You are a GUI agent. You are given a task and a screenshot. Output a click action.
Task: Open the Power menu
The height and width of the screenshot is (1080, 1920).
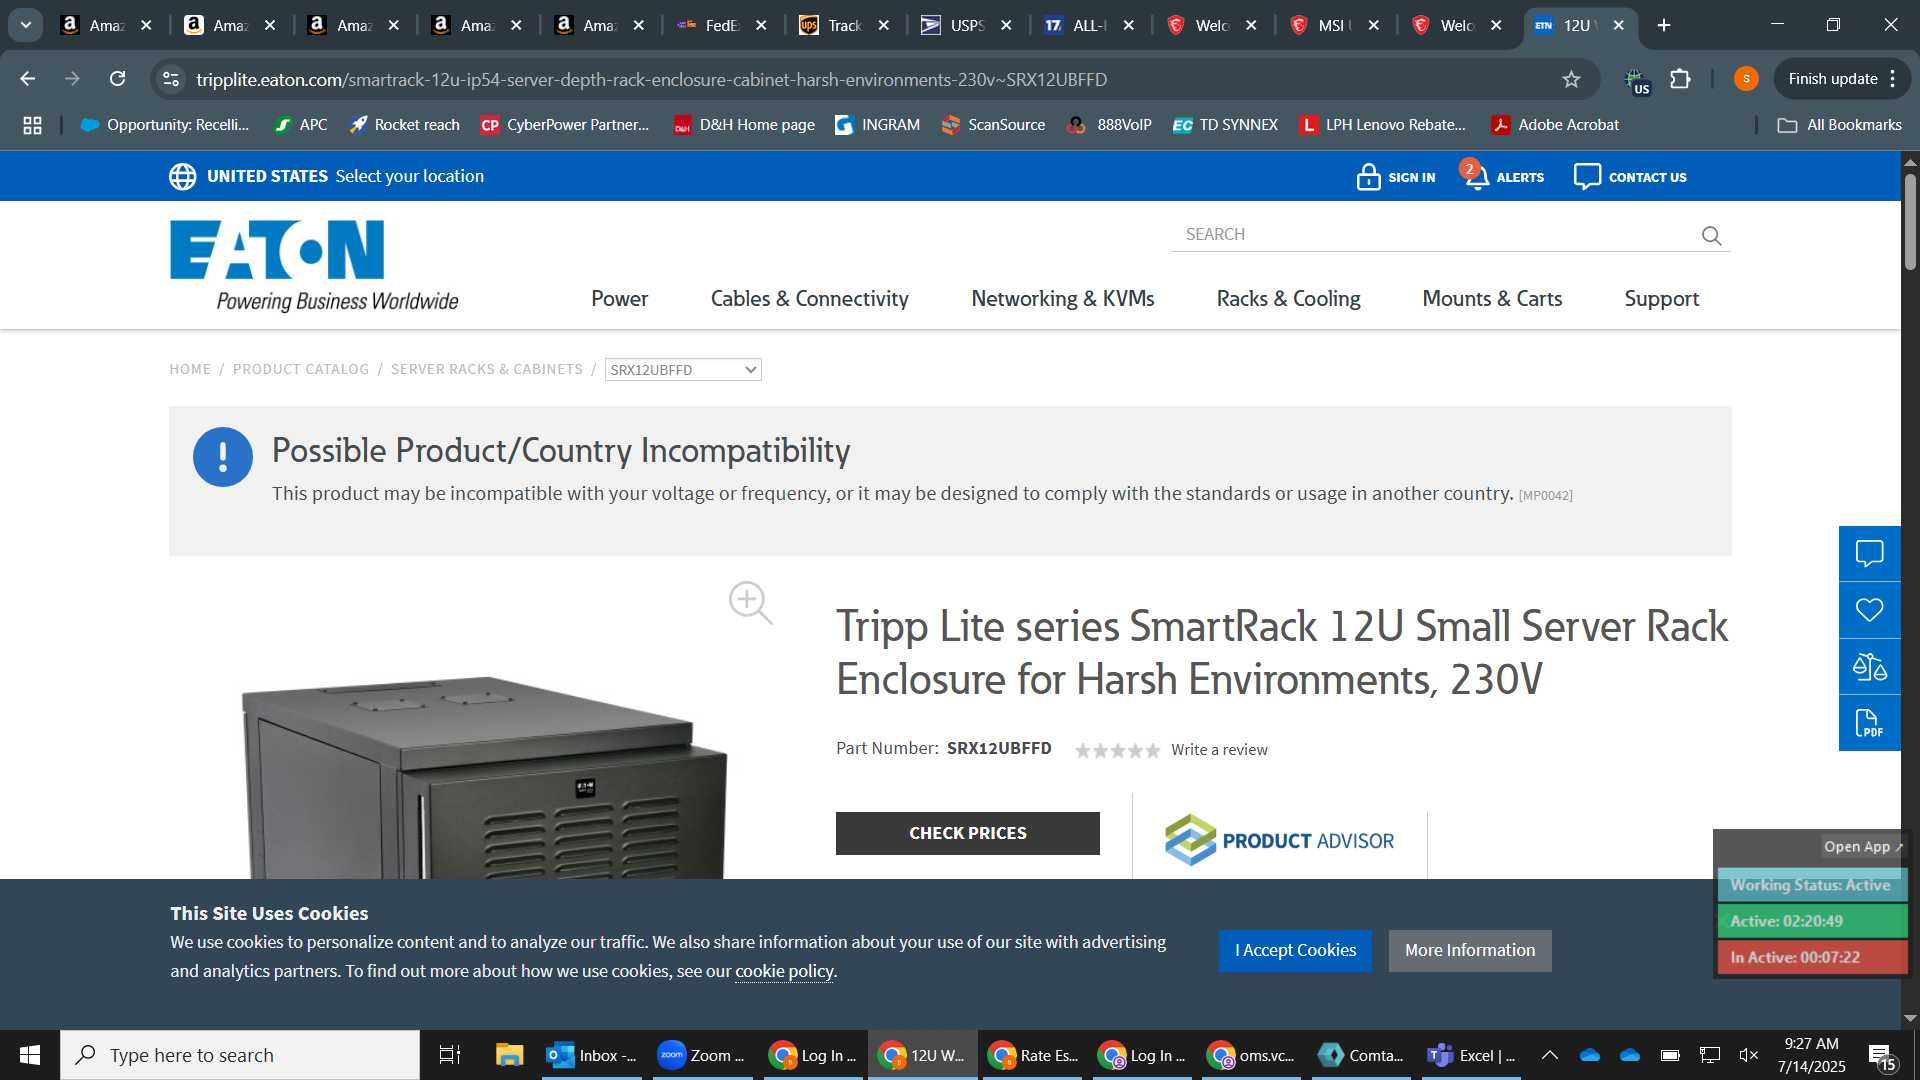point(619,298)
